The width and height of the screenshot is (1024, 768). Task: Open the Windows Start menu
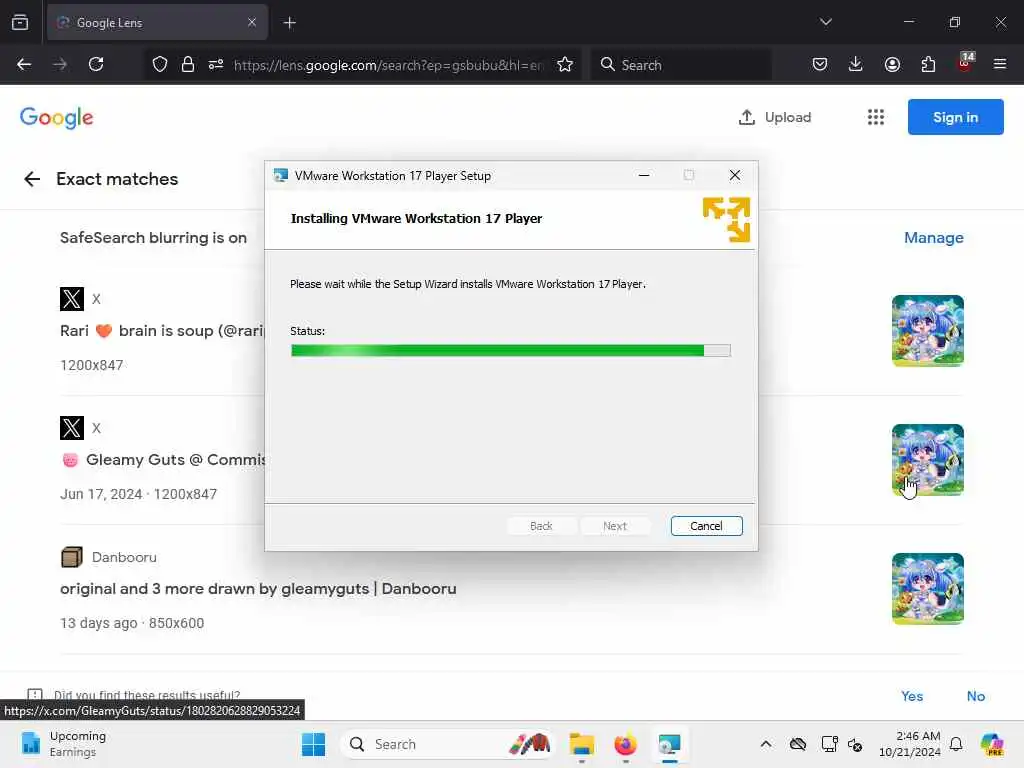[x=313, y=744]
